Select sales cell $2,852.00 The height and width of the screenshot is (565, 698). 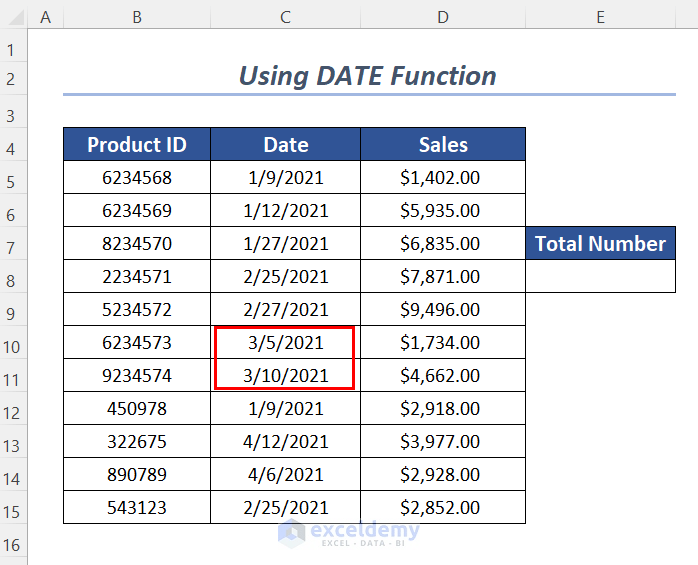click(443, 507)
